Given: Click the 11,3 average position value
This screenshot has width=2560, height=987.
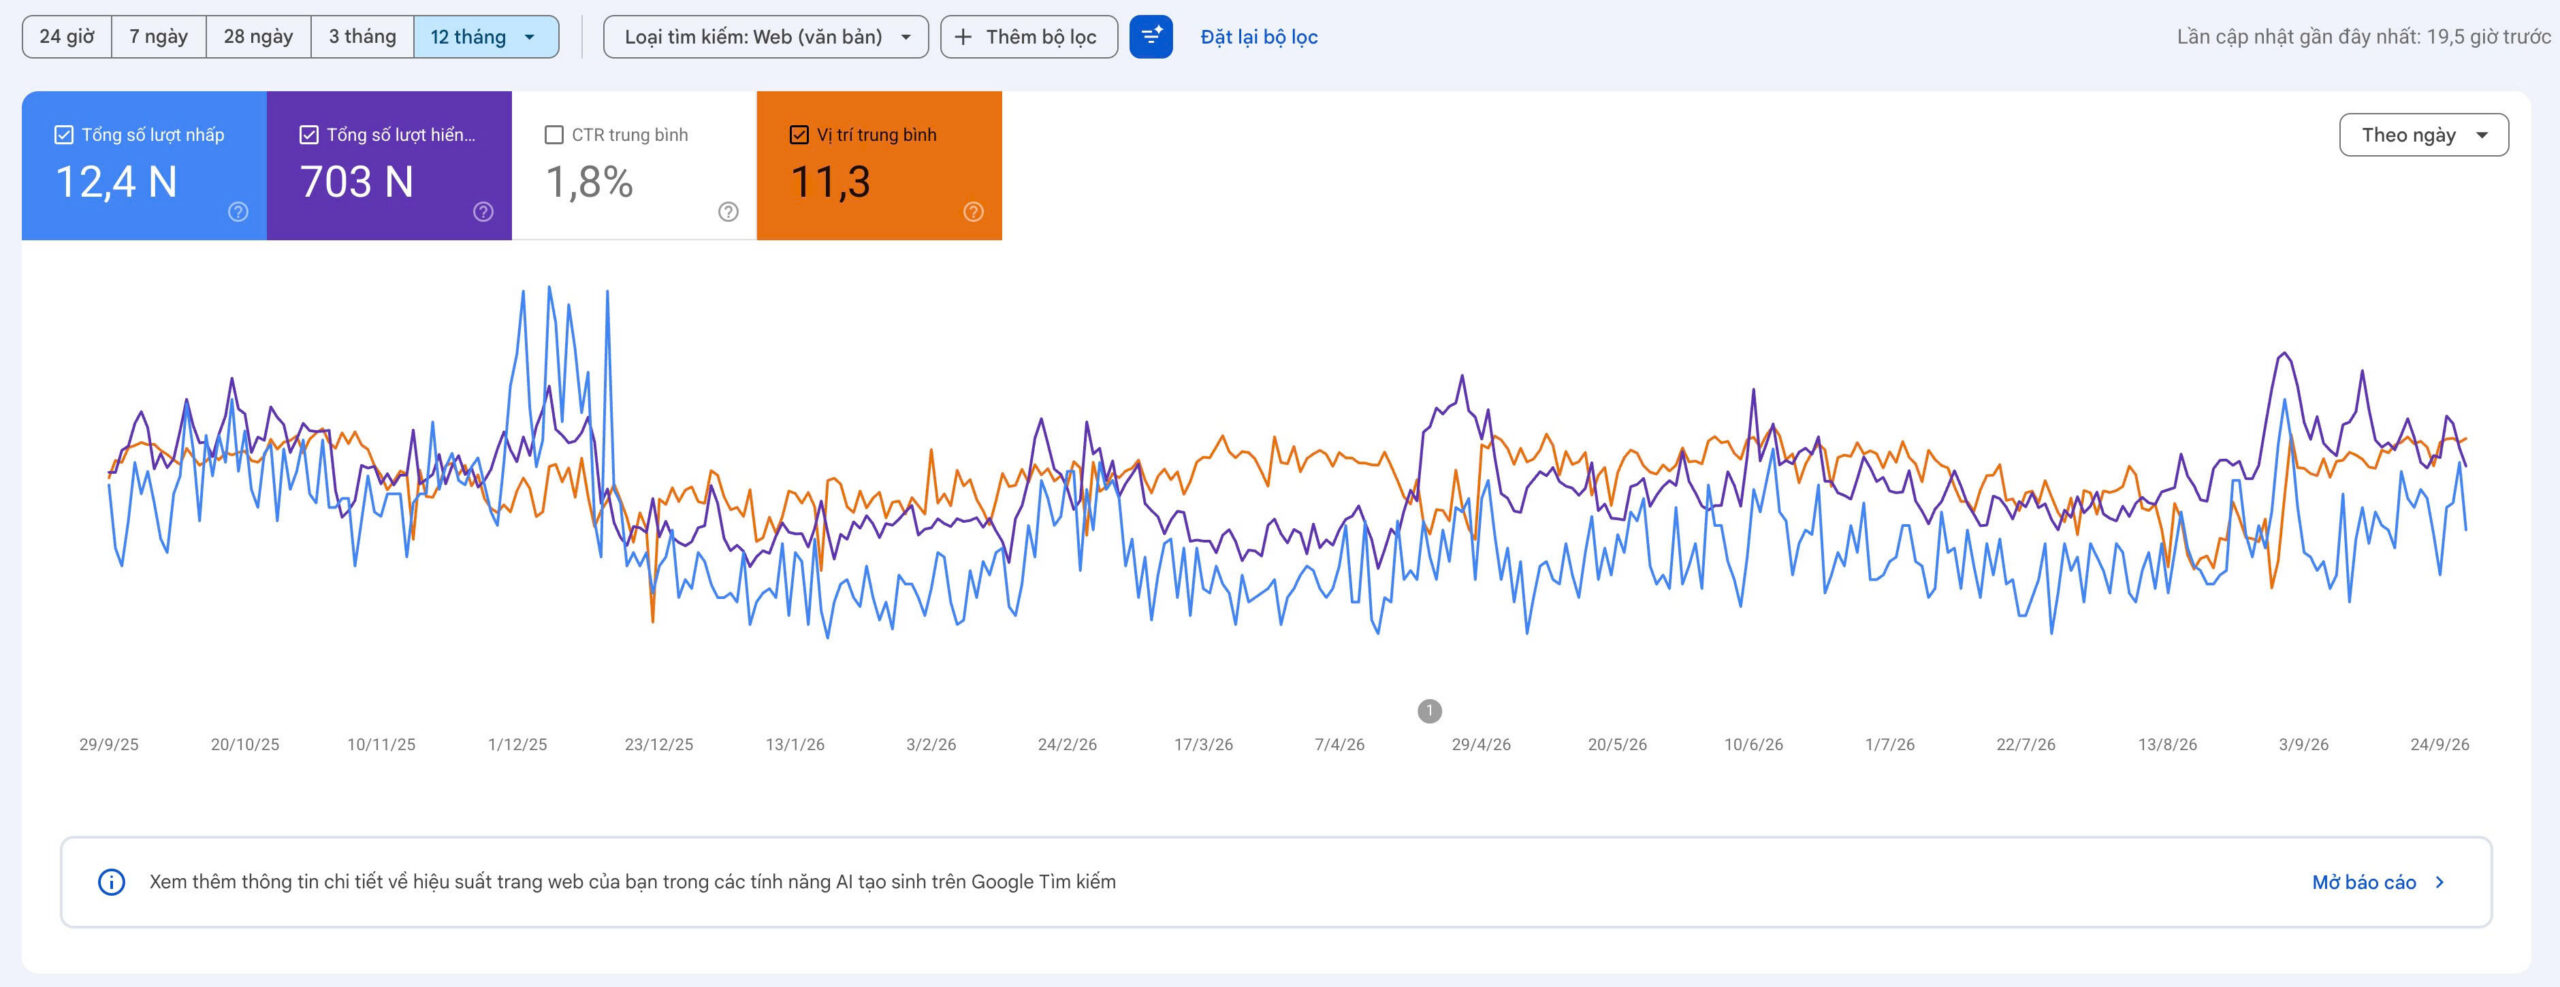Looking at the screenshot, I should (x=830, y=182).
